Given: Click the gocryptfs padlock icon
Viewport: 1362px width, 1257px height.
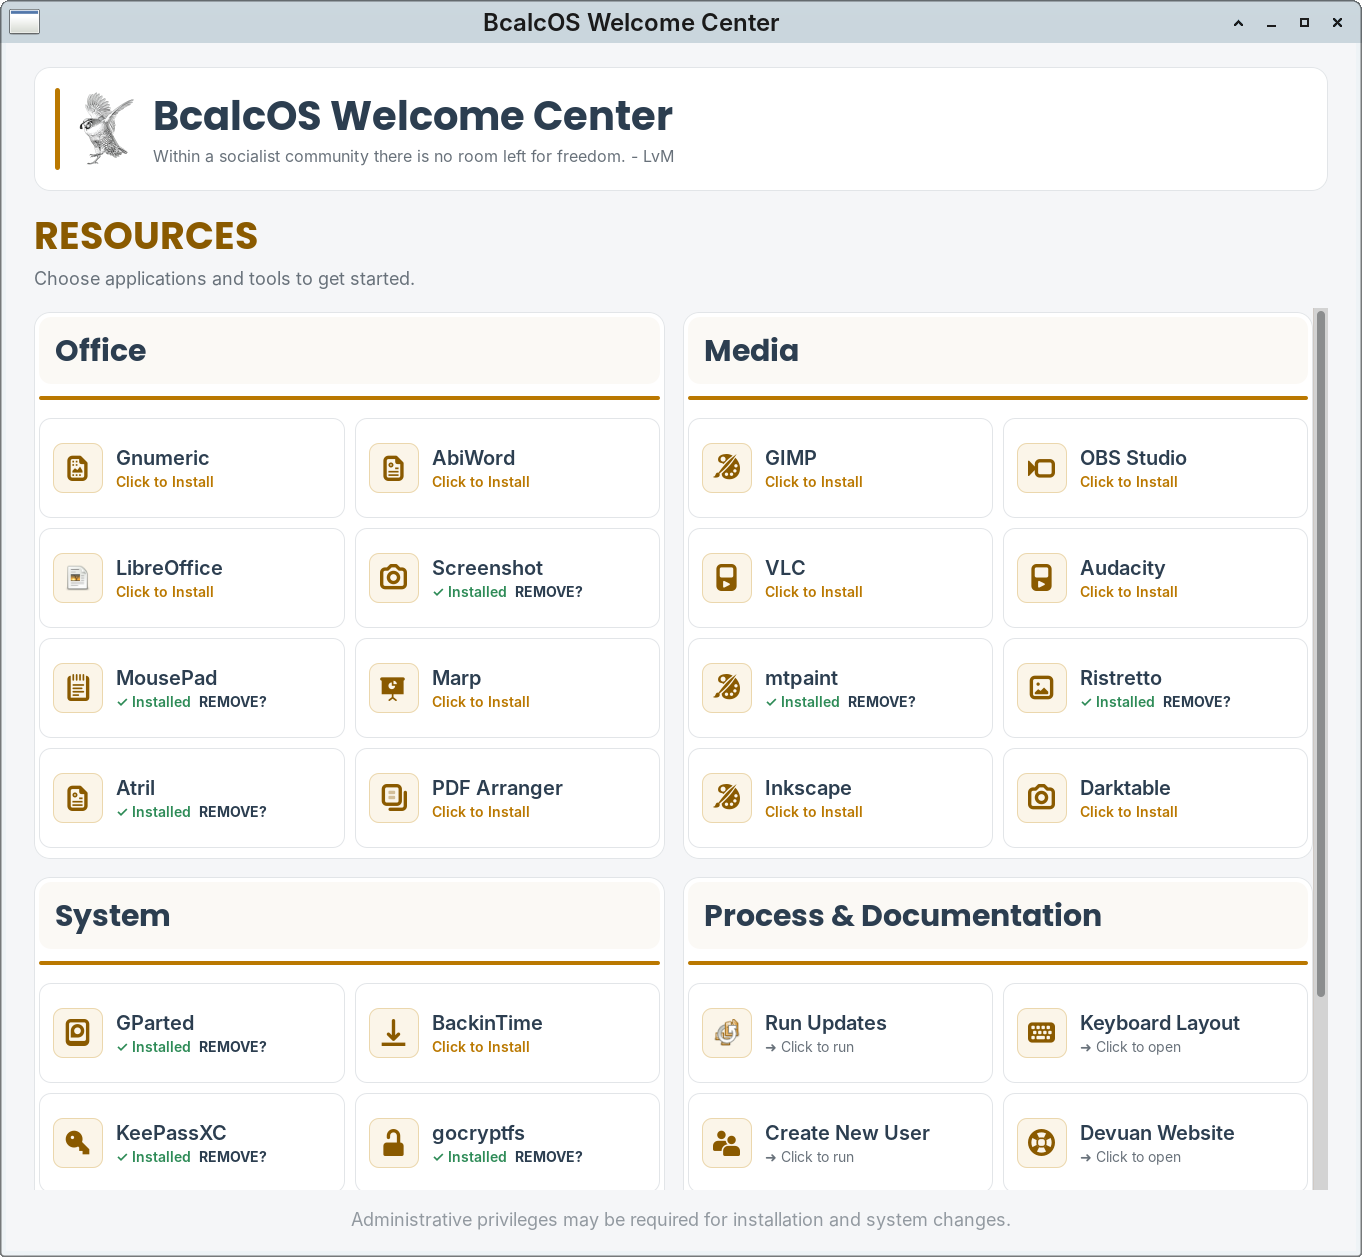Looking at the screenshot, I should pyautogui.click(x=394, y=1143).
